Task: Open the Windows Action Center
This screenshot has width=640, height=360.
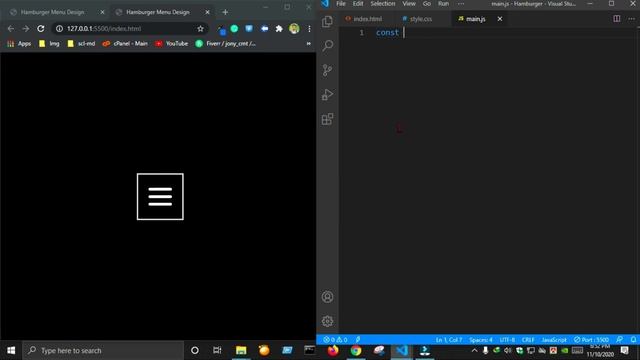Action: pos(624,350)
